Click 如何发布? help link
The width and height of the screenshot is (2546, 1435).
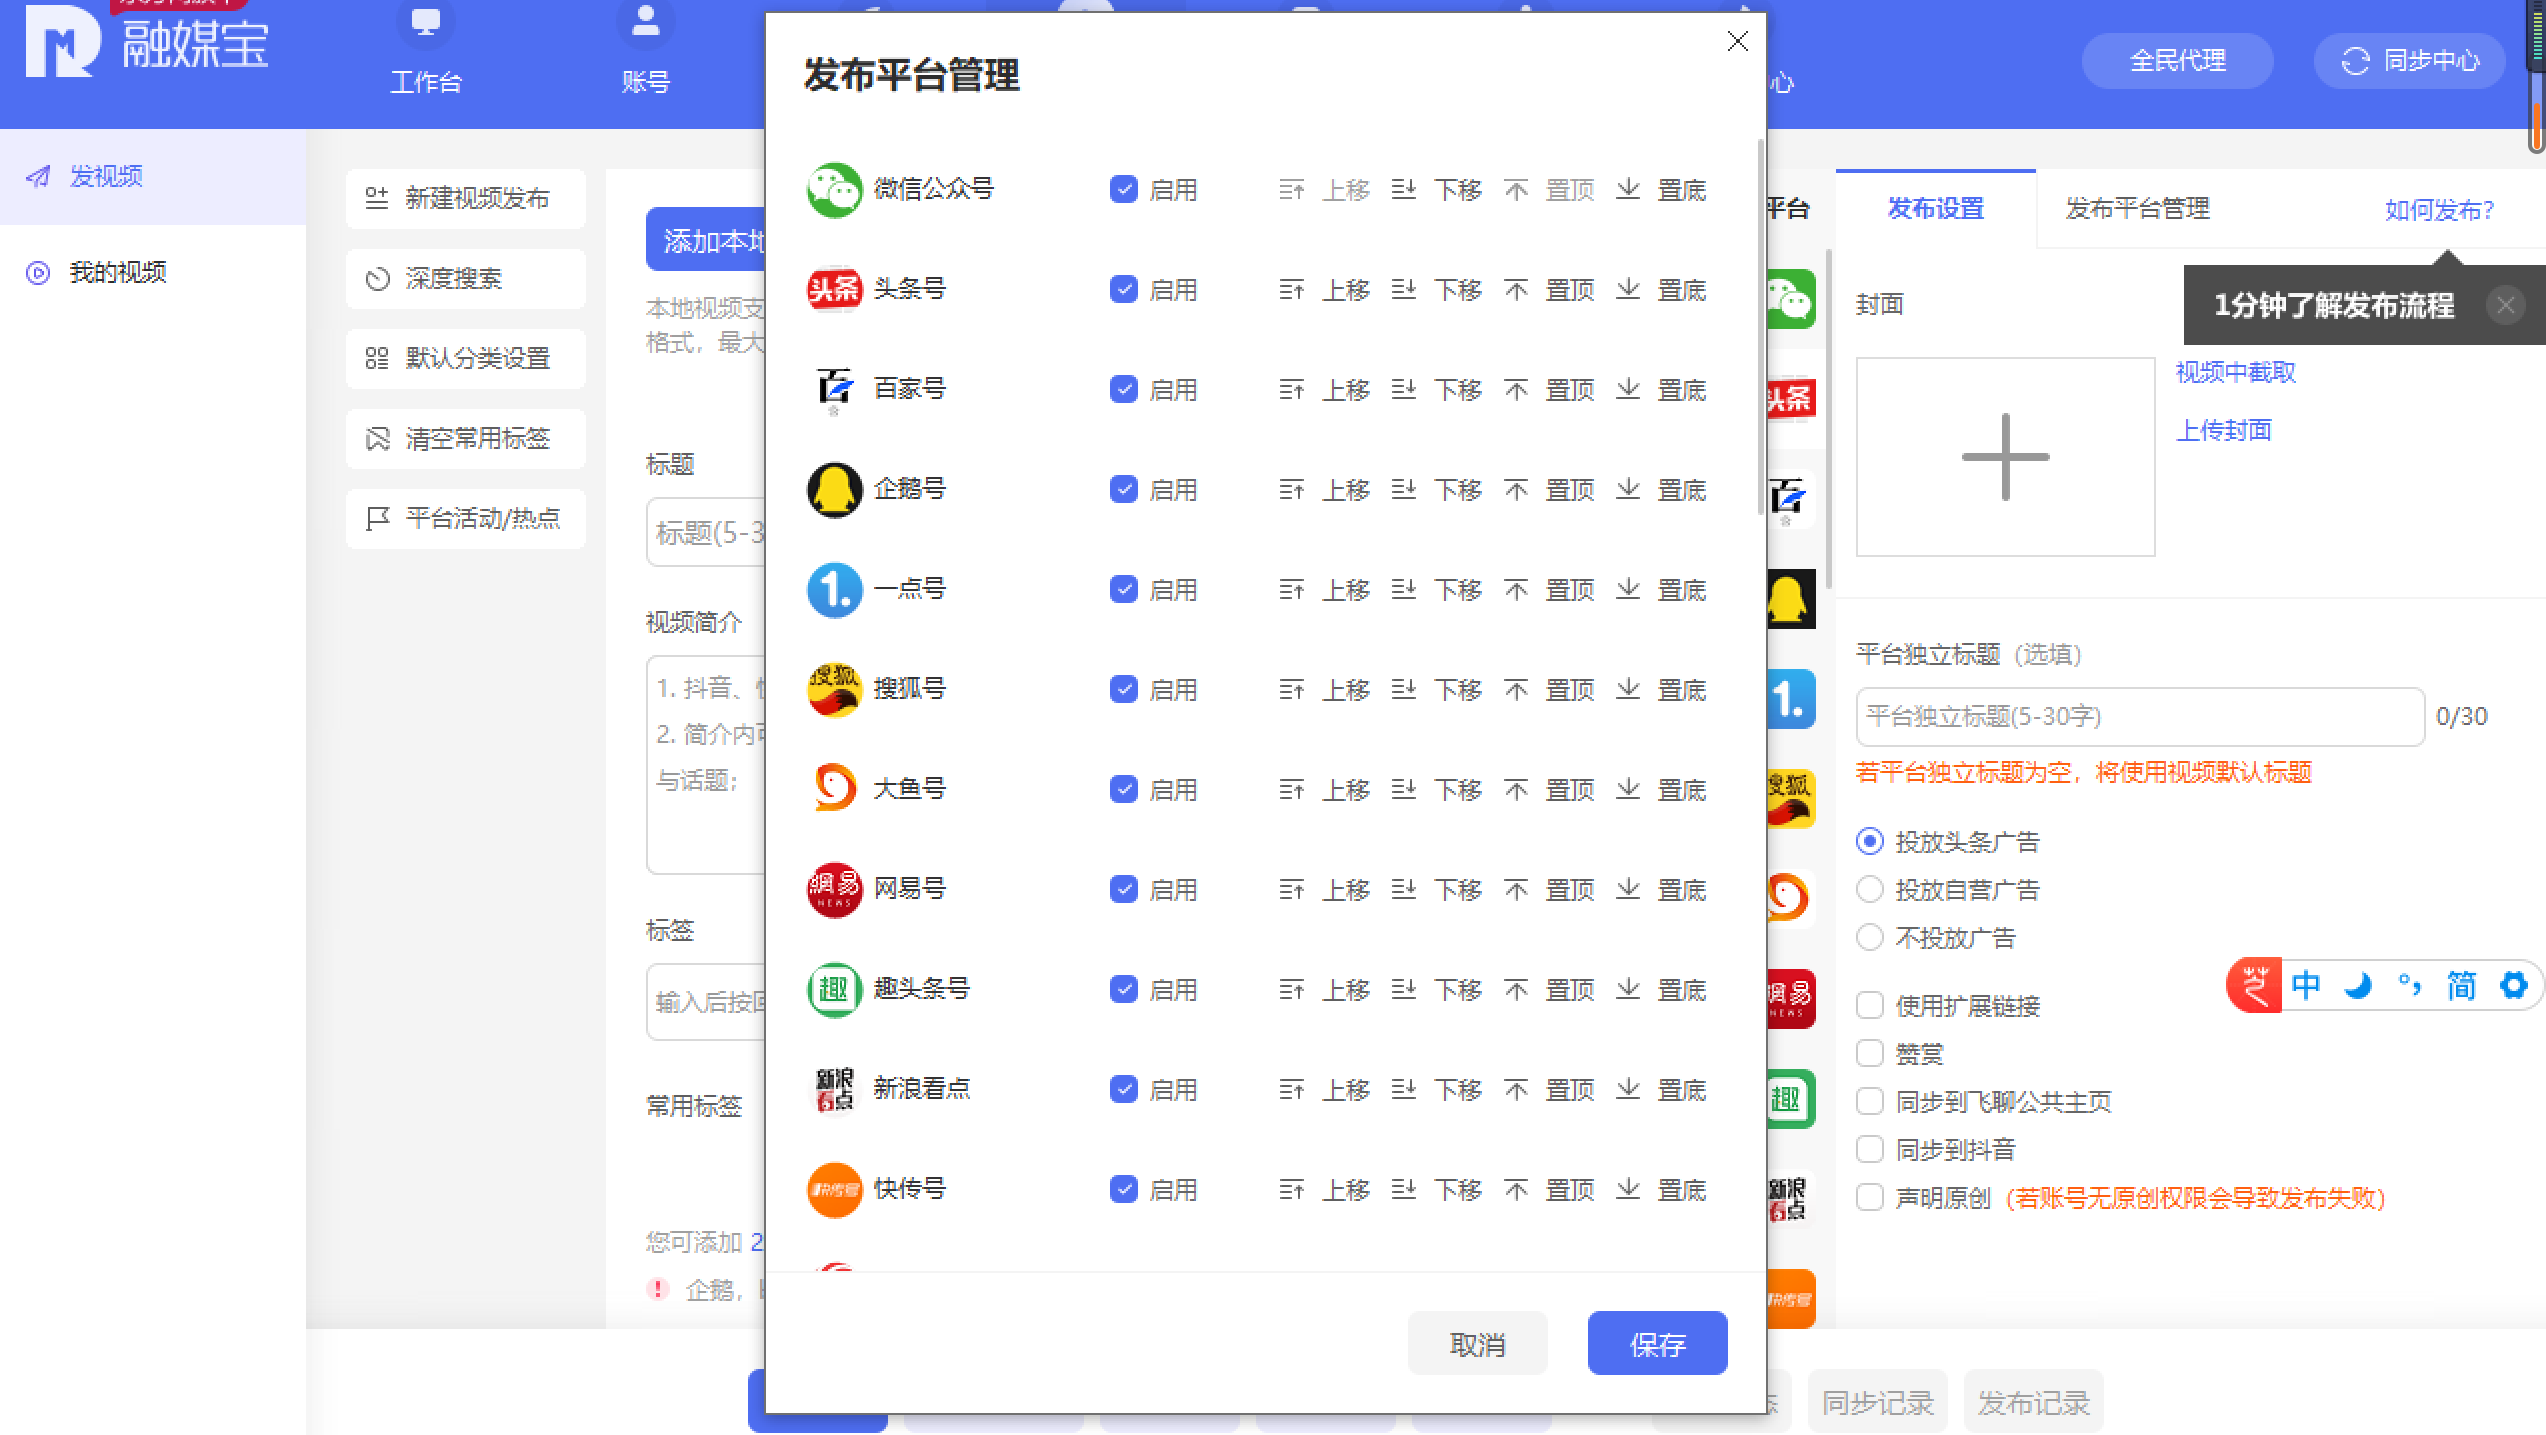[2439, 210]
